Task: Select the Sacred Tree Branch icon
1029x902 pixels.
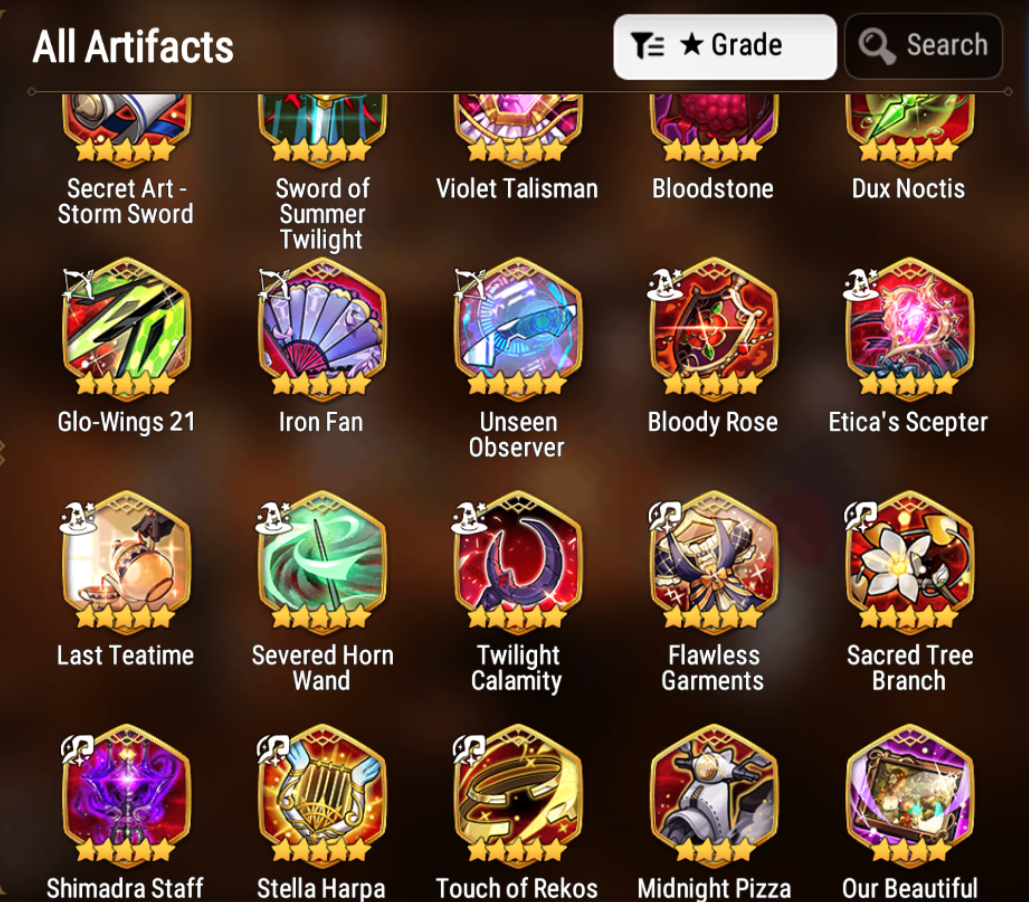Action: [x=910, y=562]
